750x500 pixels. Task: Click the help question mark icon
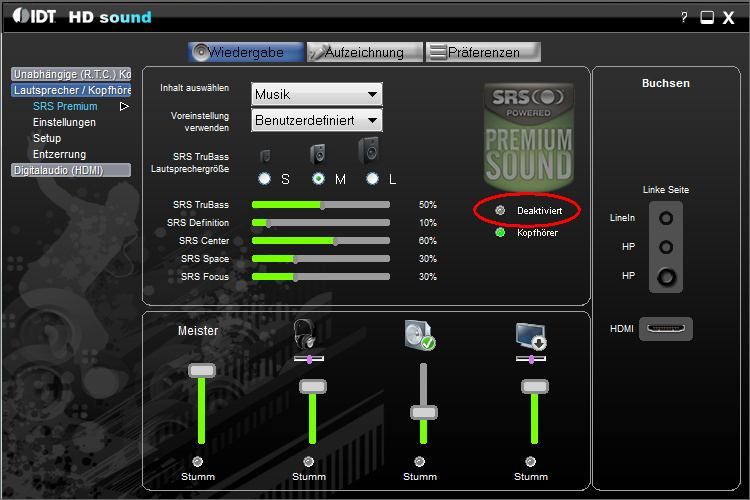pyautogui.click(x=684, y=17)
